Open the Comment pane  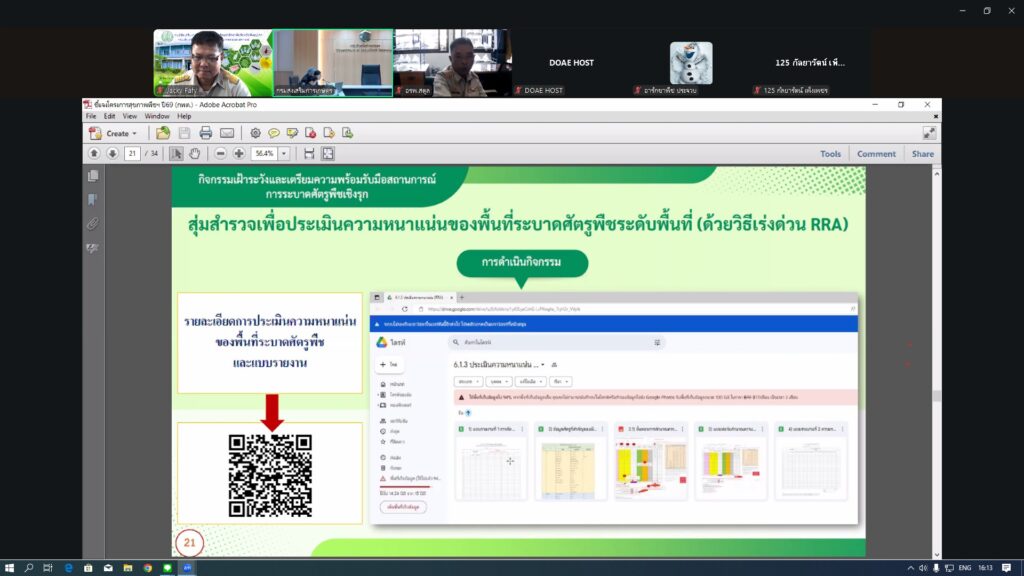(x=876, y=154)
